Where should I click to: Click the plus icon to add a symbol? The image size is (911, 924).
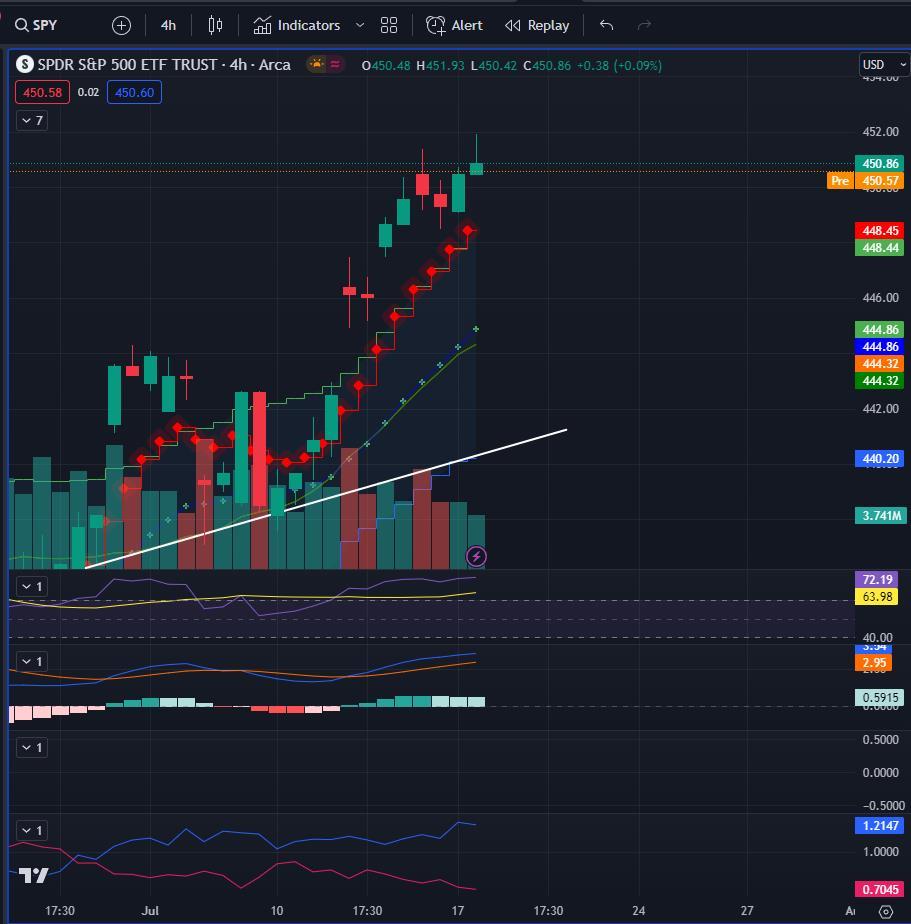(x=121, y=25)
